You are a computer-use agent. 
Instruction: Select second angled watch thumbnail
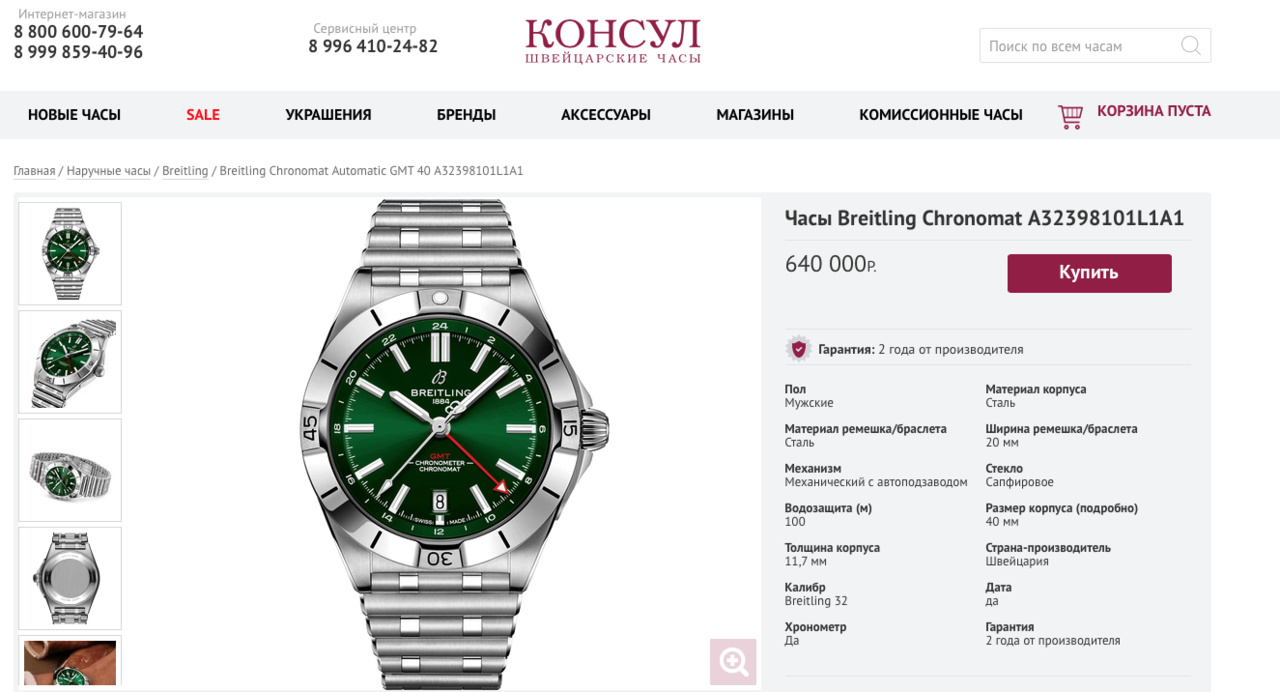[x=70, y=362]
